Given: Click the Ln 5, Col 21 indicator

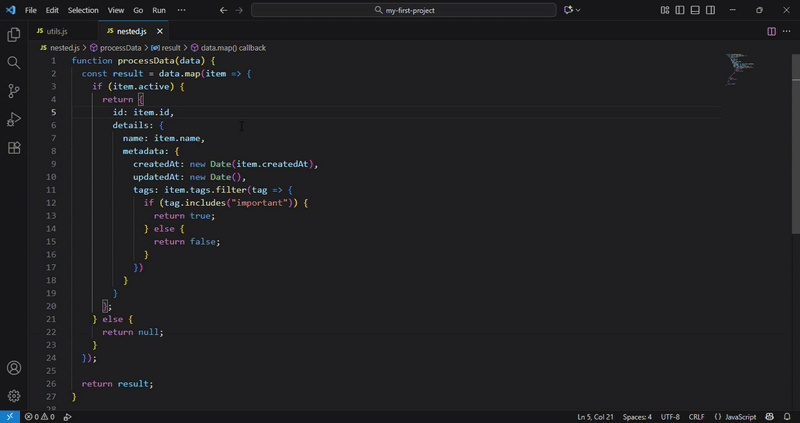Looking at the screenshot, I should (598, 416).
